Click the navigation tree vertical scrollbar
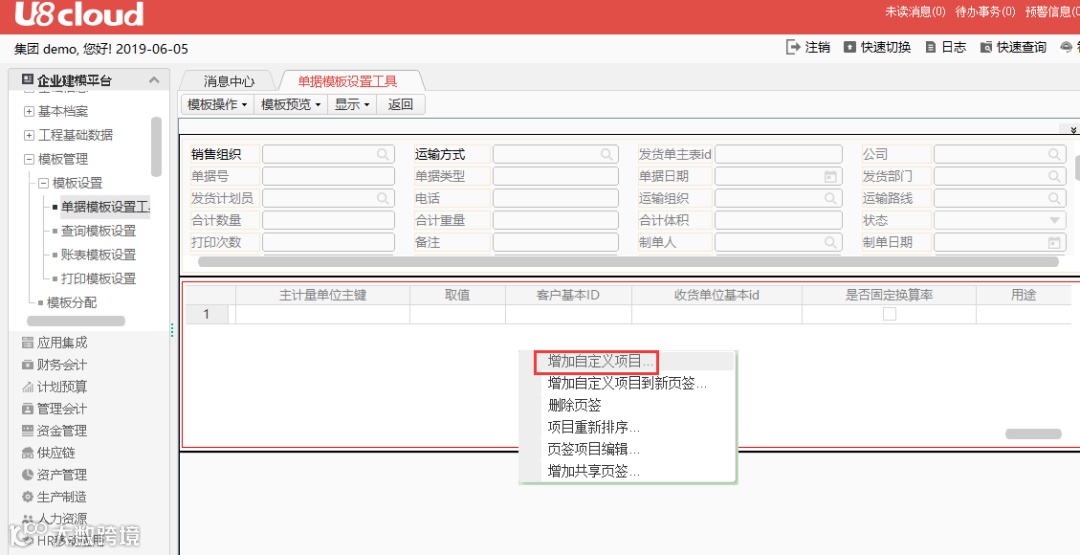The width and height of the screenshot is (1080, 555). click(x=156, y=147)
